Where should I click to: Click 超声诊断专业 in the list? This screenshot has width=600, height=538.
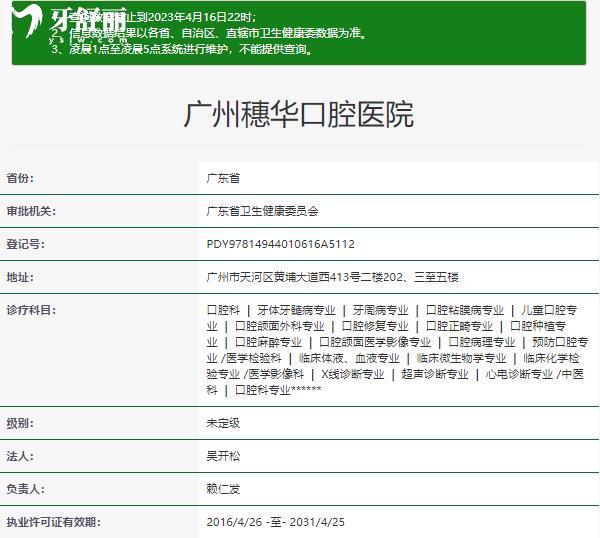pyautogui.click(x=435, y=374)
